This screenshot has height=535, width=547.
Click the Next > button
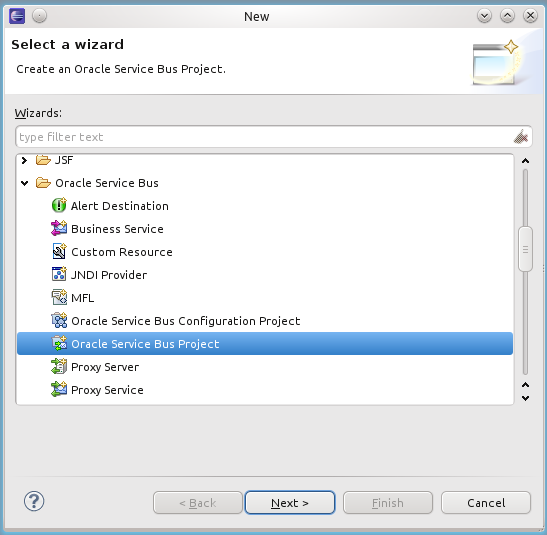(x=290, y=503)
